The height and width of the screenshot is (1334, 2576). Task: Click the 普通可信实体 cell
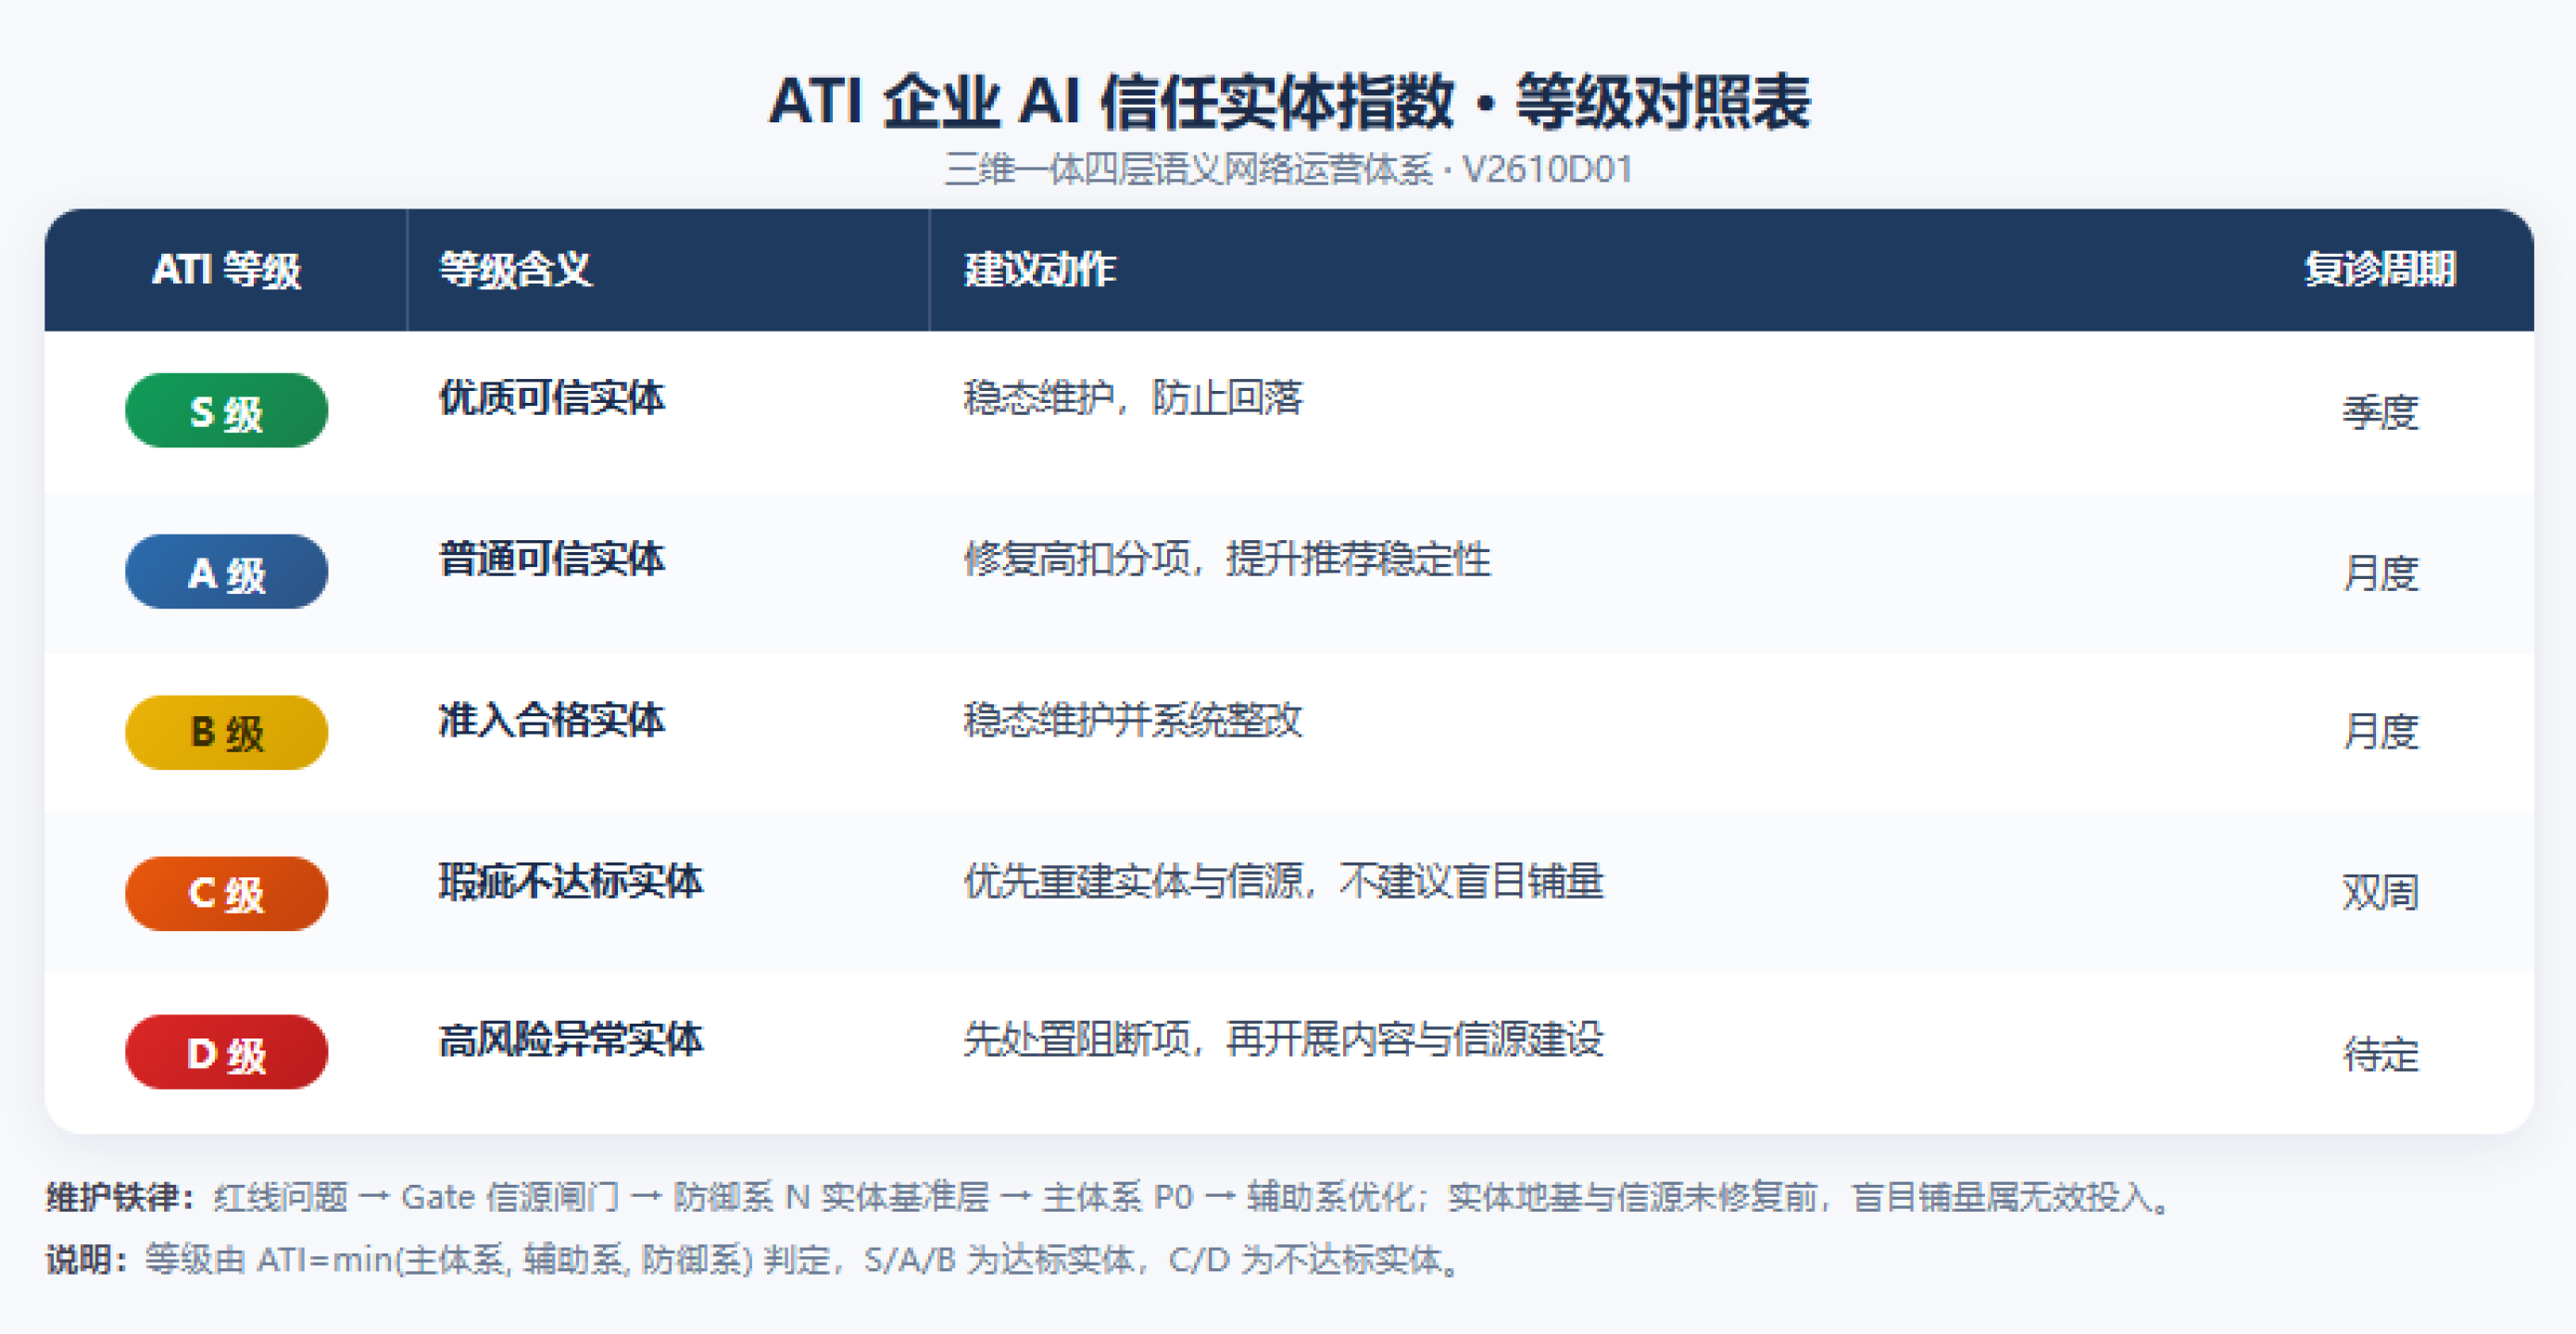click(551, 559)
